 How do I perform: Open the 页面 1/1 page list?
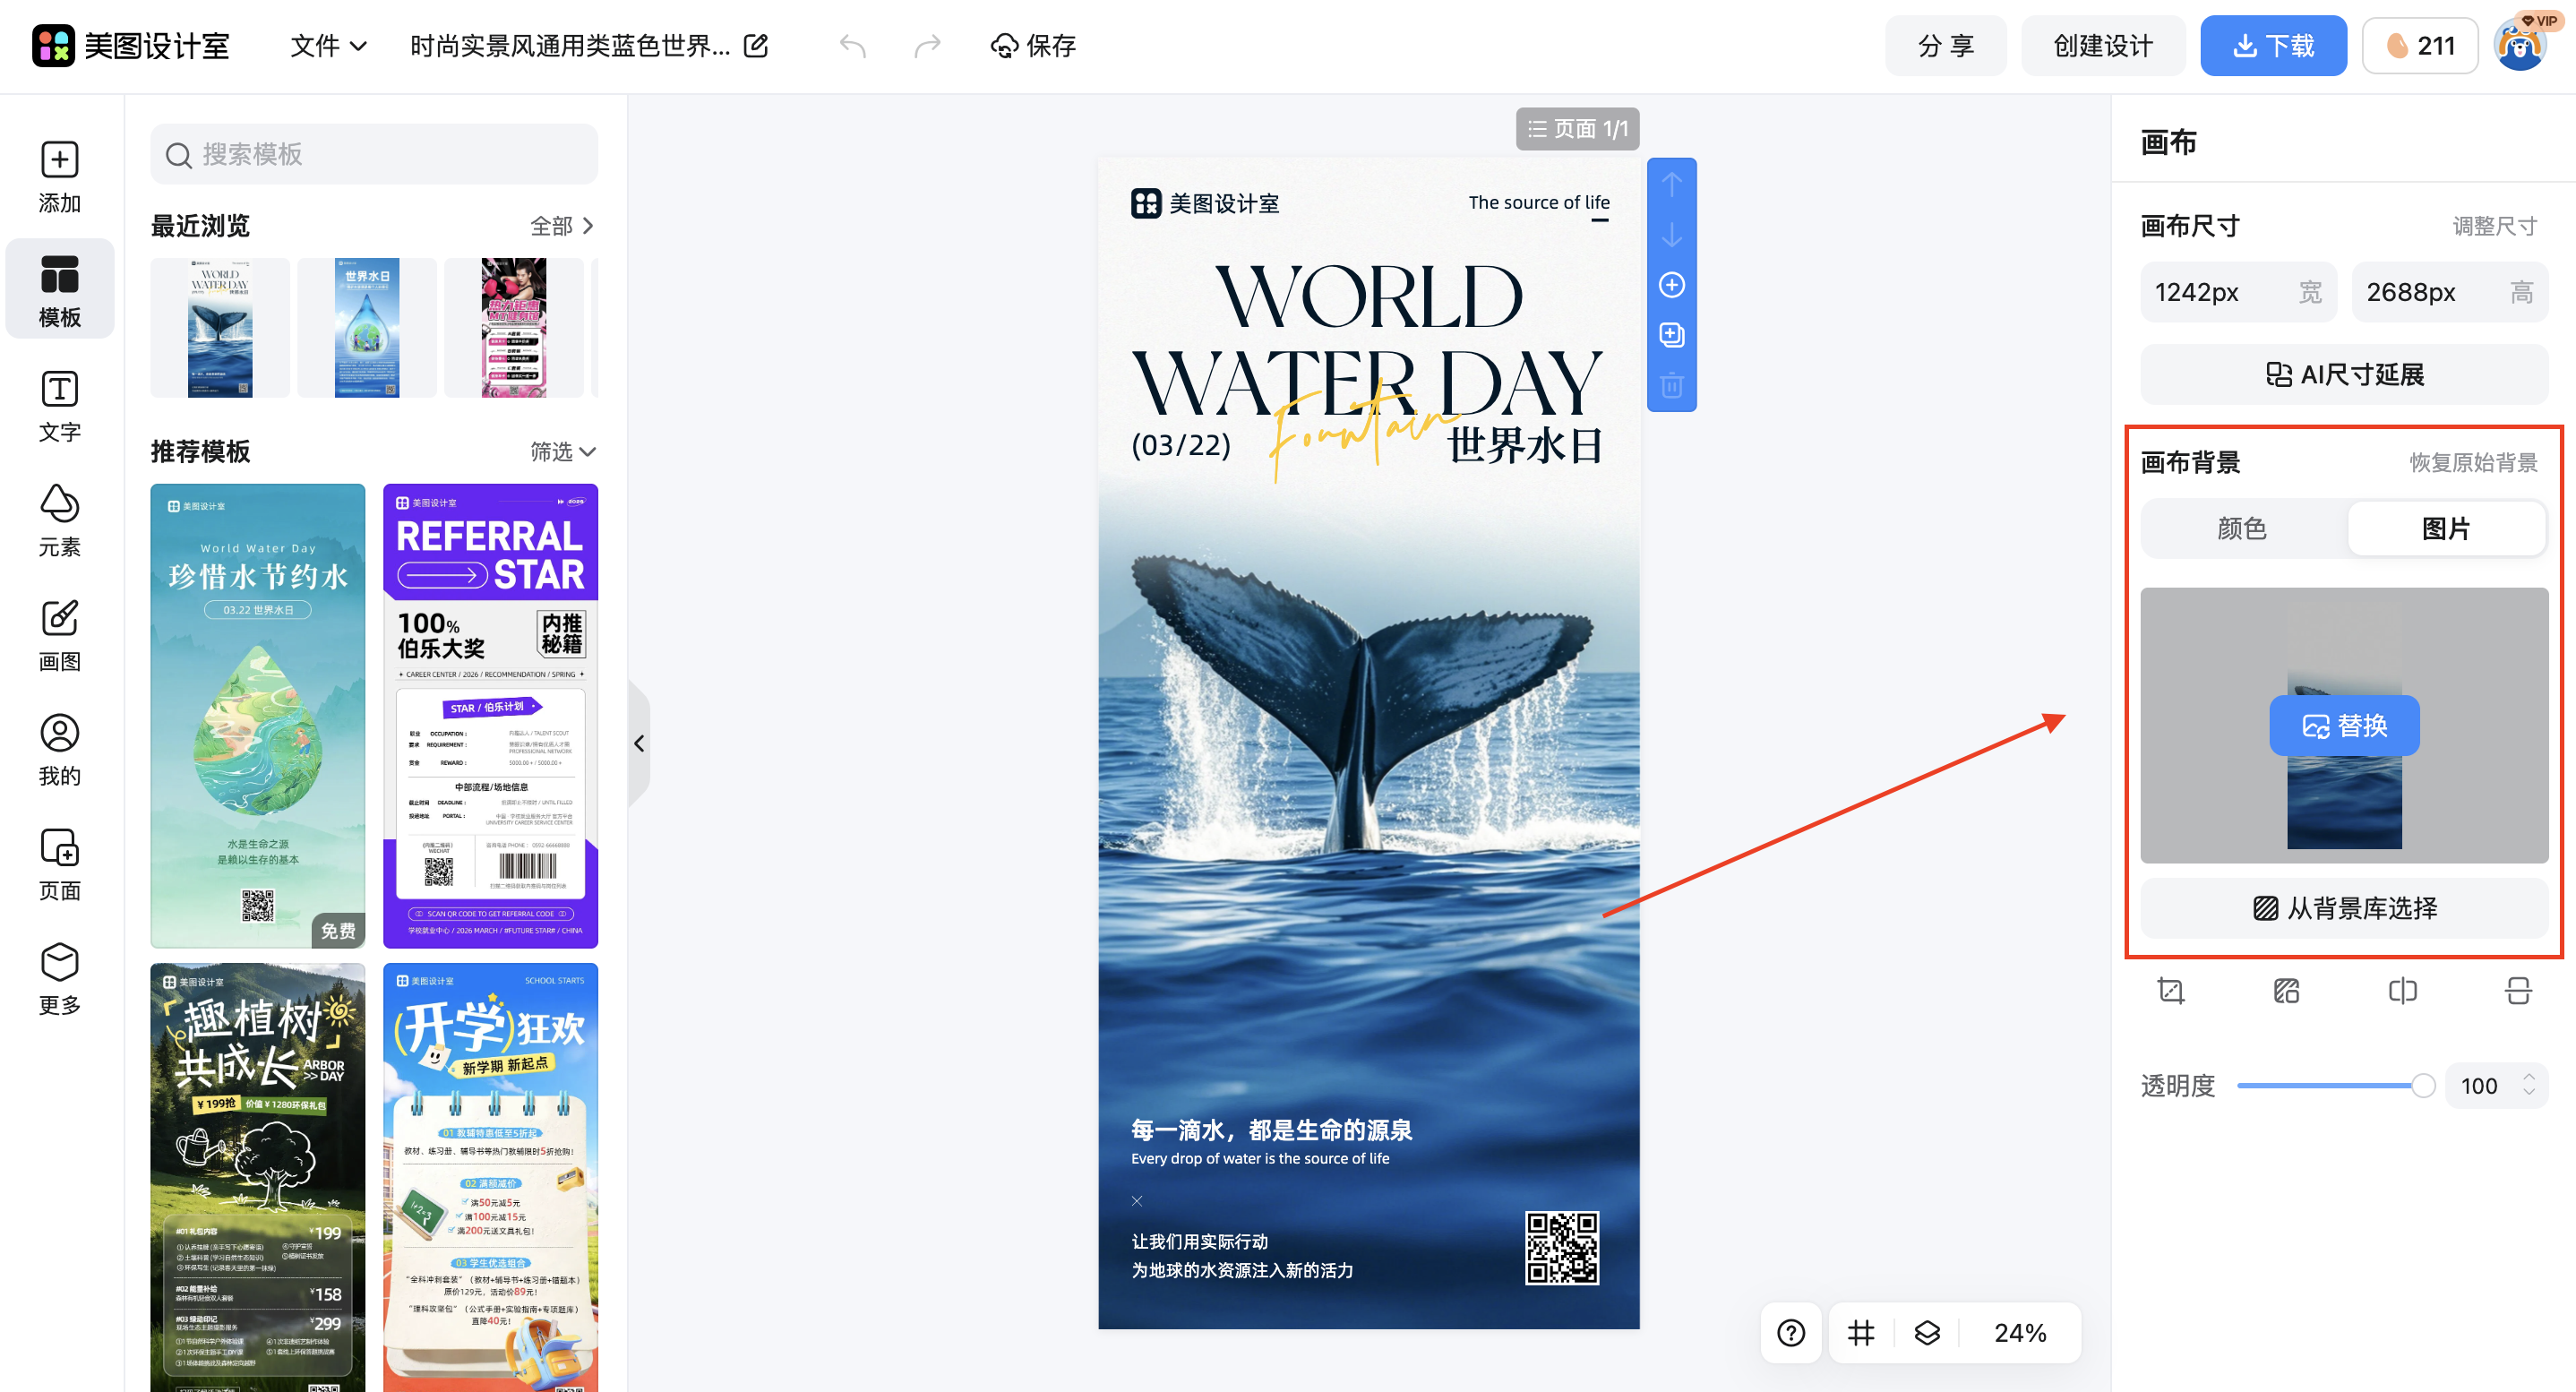tap(1577, 129)
